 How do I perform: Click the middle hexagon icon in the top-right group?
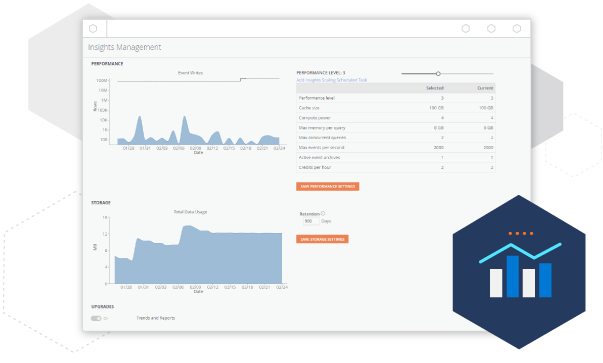(491, 28)
